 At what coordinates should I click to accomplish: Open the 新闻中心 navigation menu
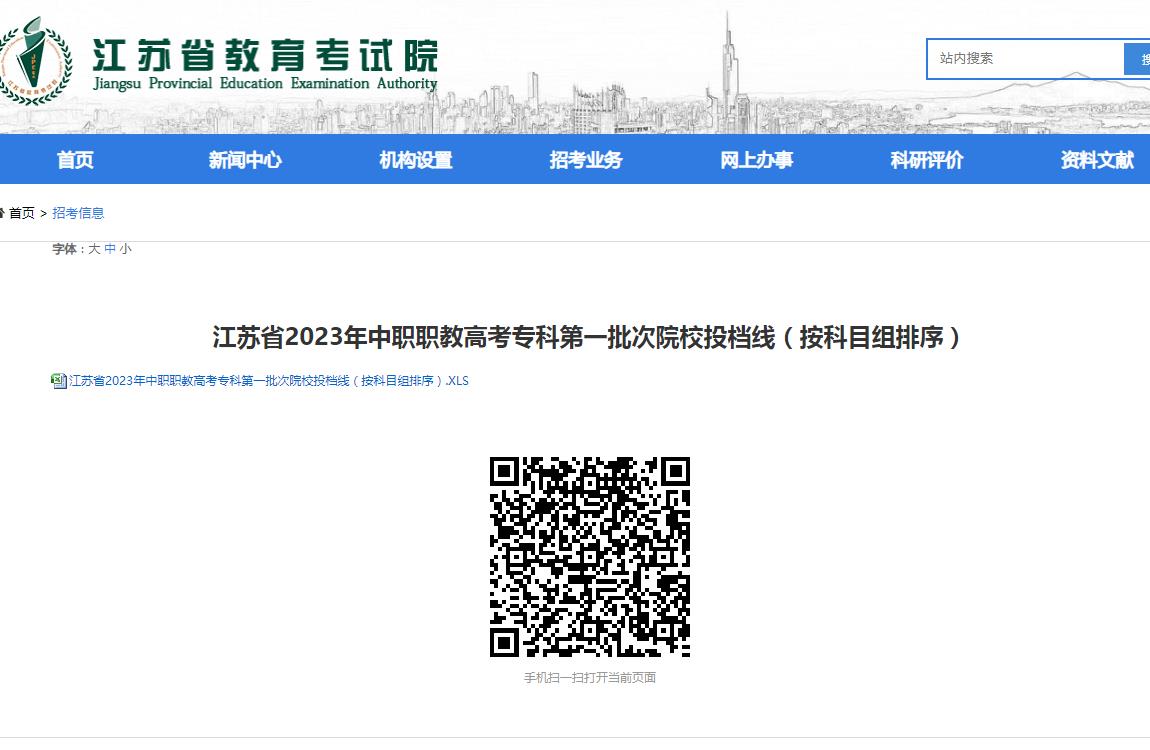point(245,159)
